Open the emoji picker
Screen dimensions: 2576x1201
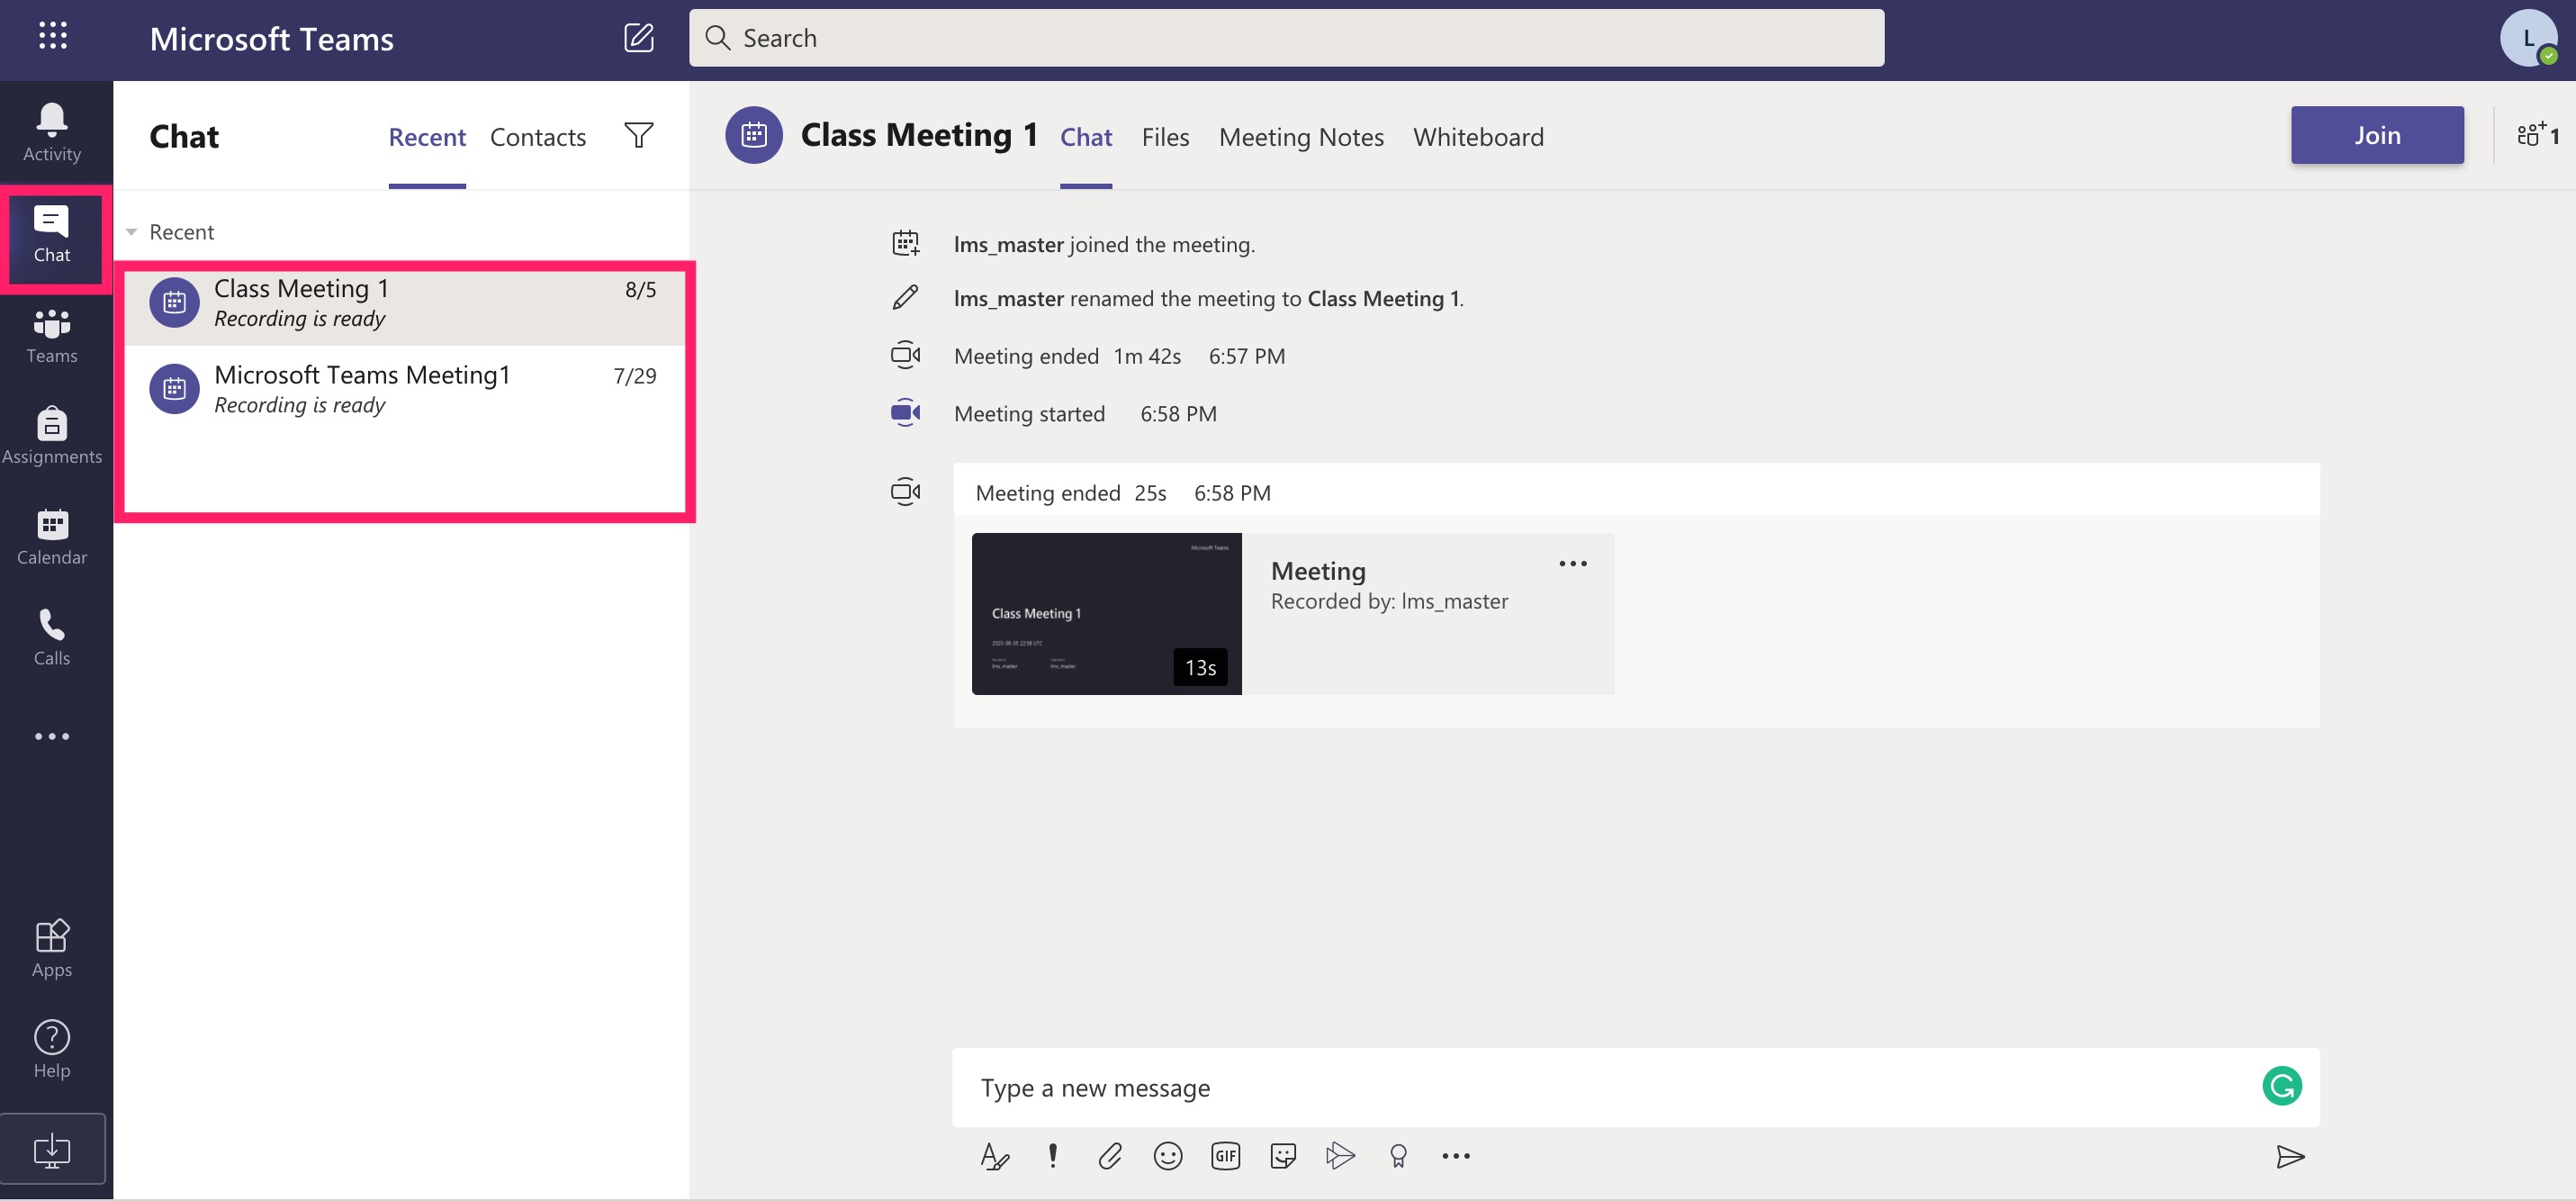(1168, 1157)
